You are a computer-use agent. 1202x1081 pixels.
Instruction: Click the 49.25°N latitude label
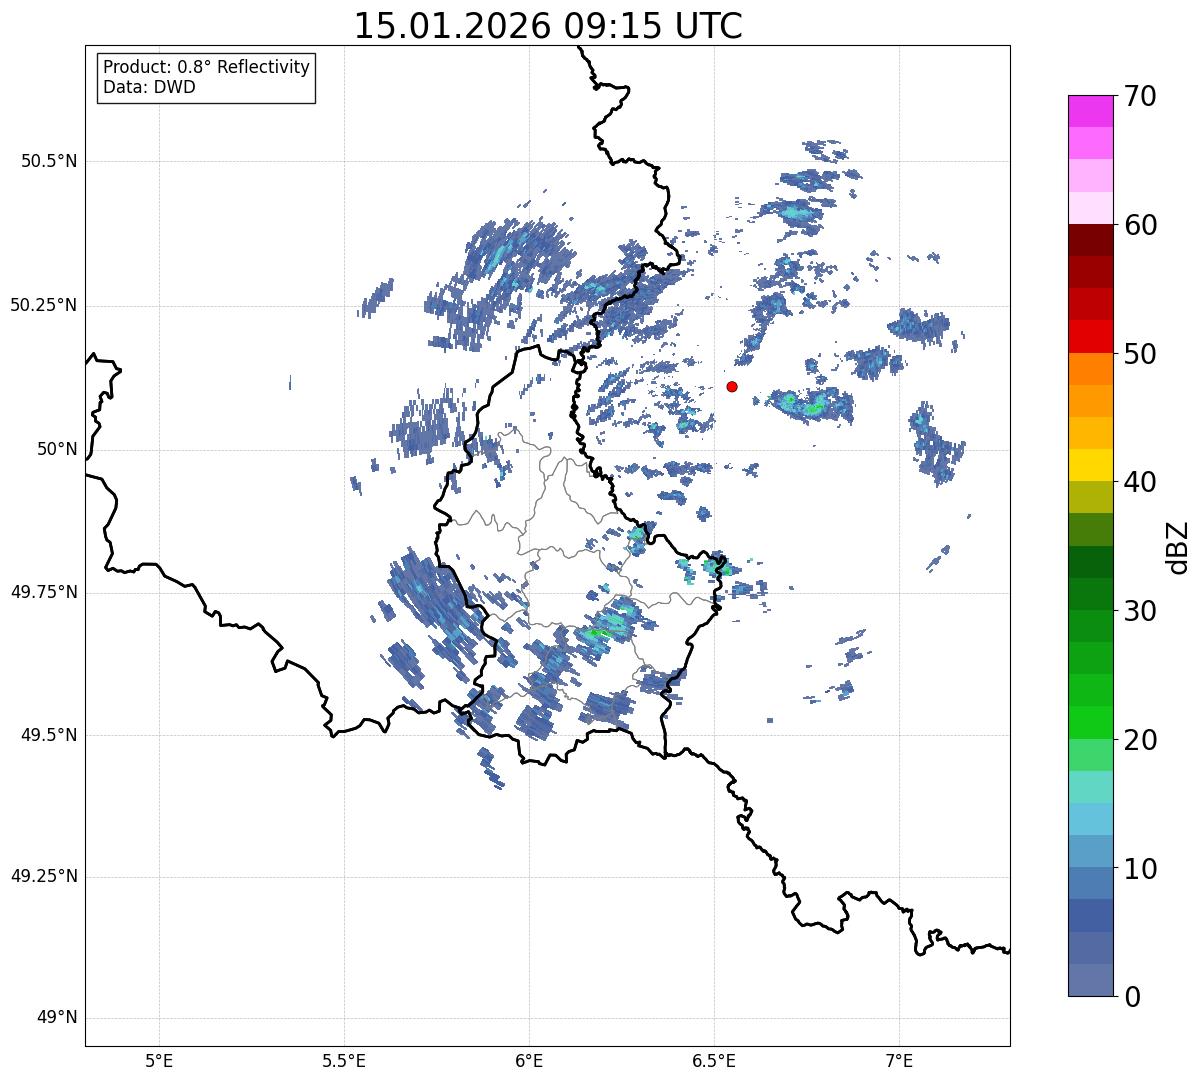click(44, 877)
